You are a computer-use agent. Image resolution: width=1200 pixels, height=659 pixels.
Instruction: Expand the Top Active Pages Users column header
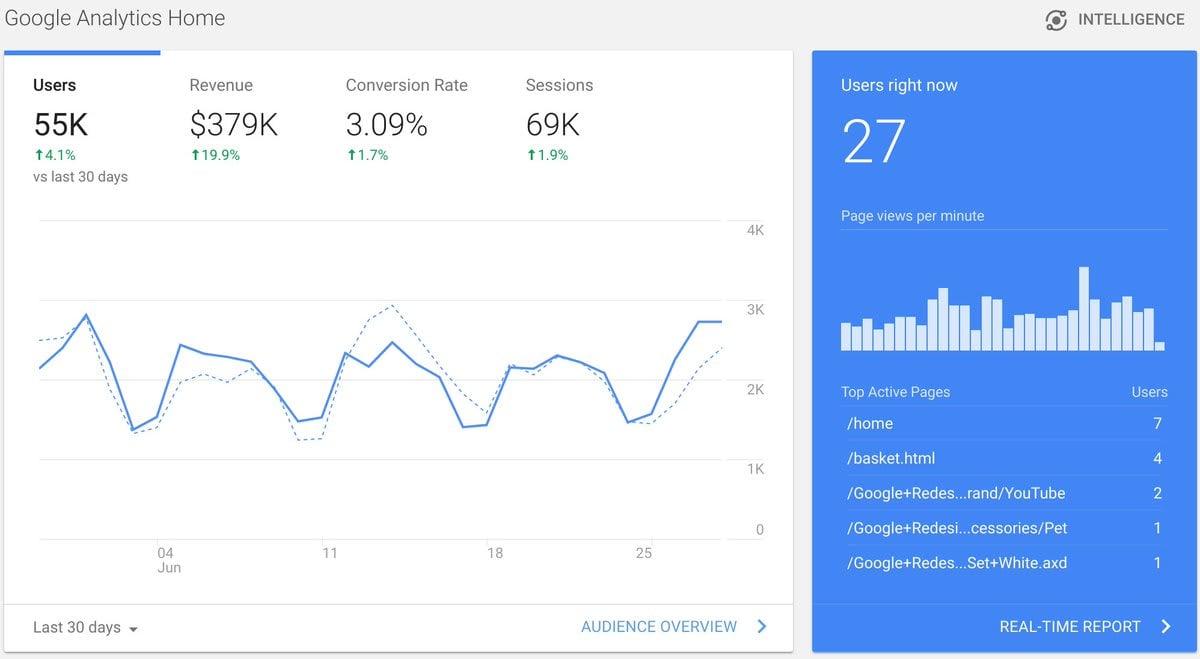pyautogui.click(x=1149, y=391)
